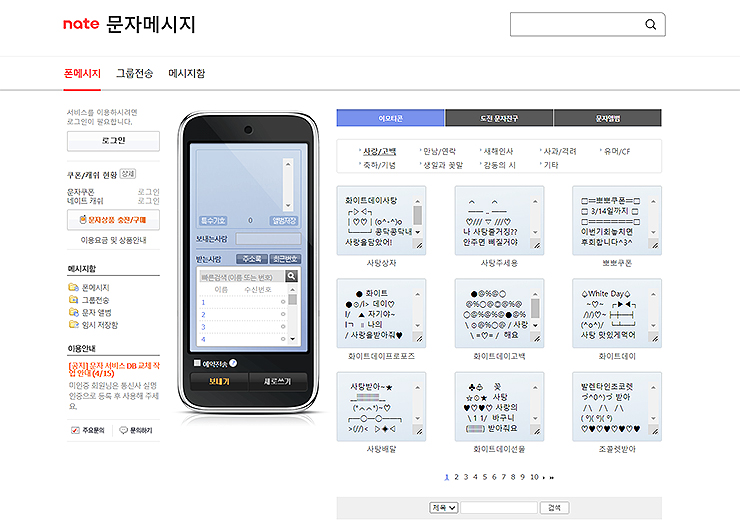Click the up arrow in the phone message area
Image resolution: width=740 pixels, height=527 pixels.
[x=288, y=164]
